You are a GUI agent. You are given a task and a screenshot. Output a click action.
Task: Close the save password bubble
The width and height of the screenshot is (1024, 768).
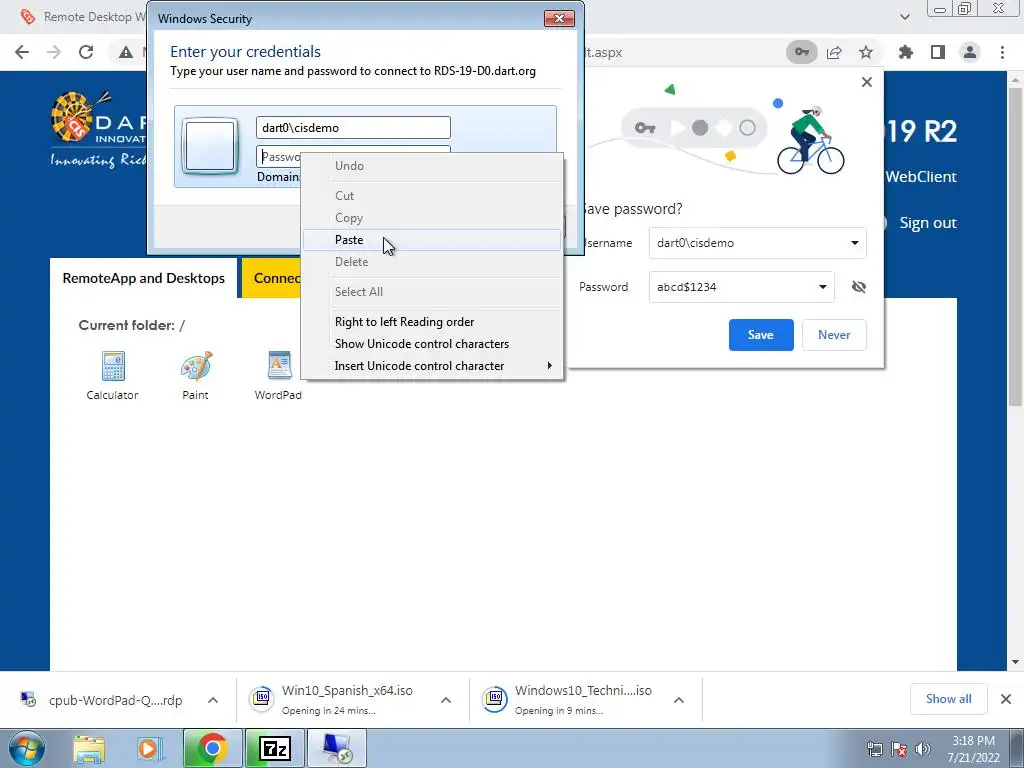click(x=867, y=82)
